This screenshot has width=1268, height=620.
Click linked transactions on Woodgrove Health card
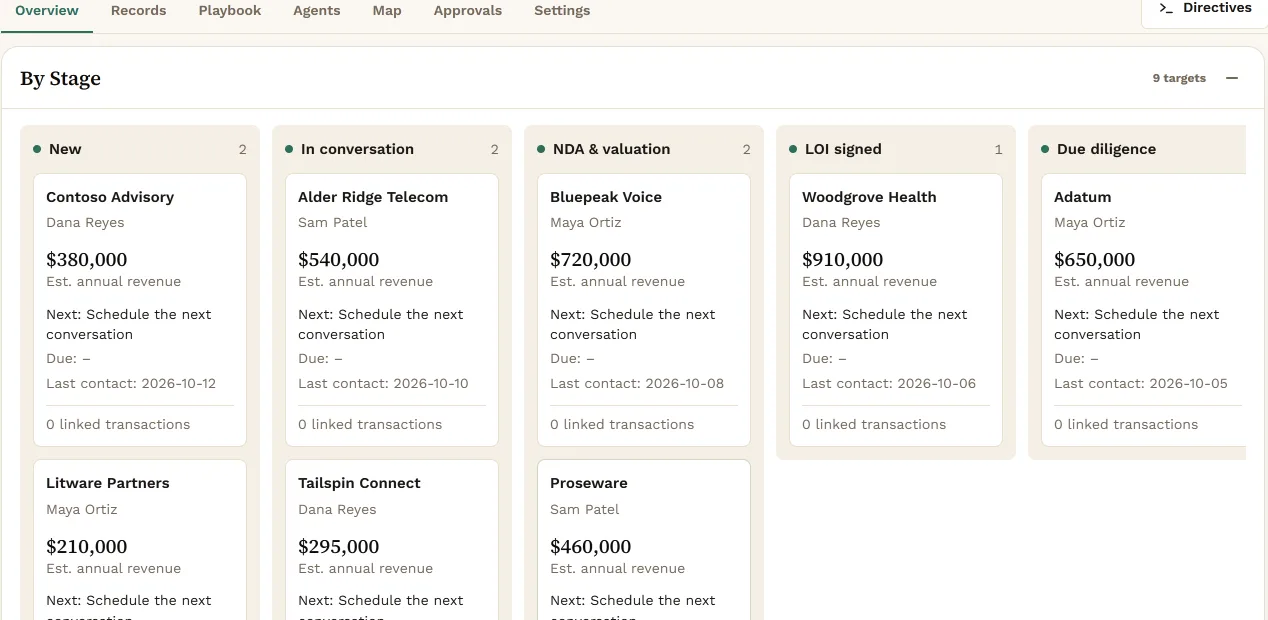point(874,424)
